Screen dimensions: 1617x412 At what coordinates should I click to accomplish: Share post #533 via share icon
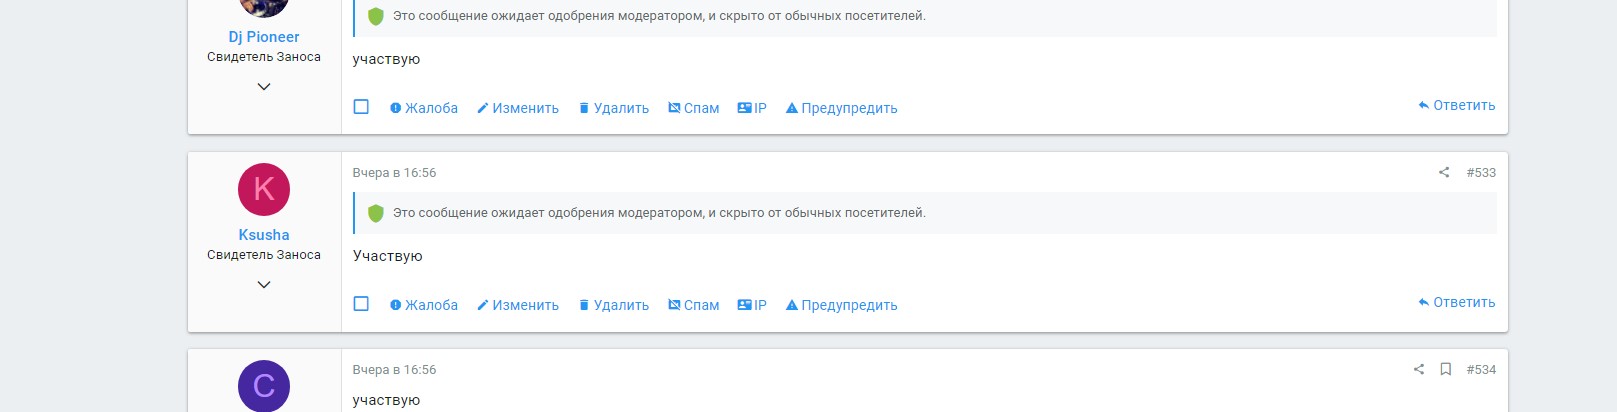[x=1444, y=172]
